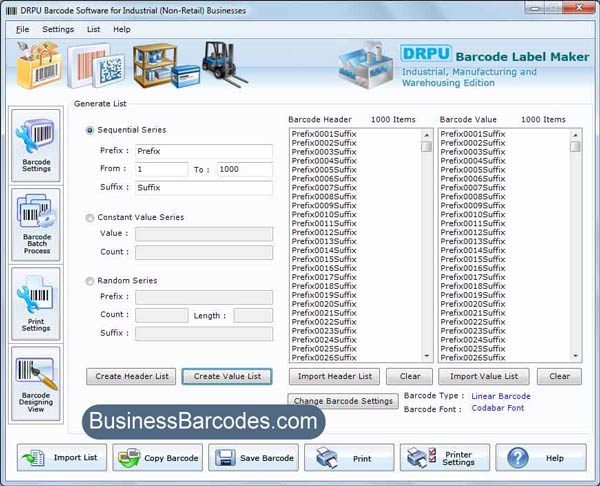Select Prefix0009Suffix in Barcode Value list

click(x=473, y=205)
